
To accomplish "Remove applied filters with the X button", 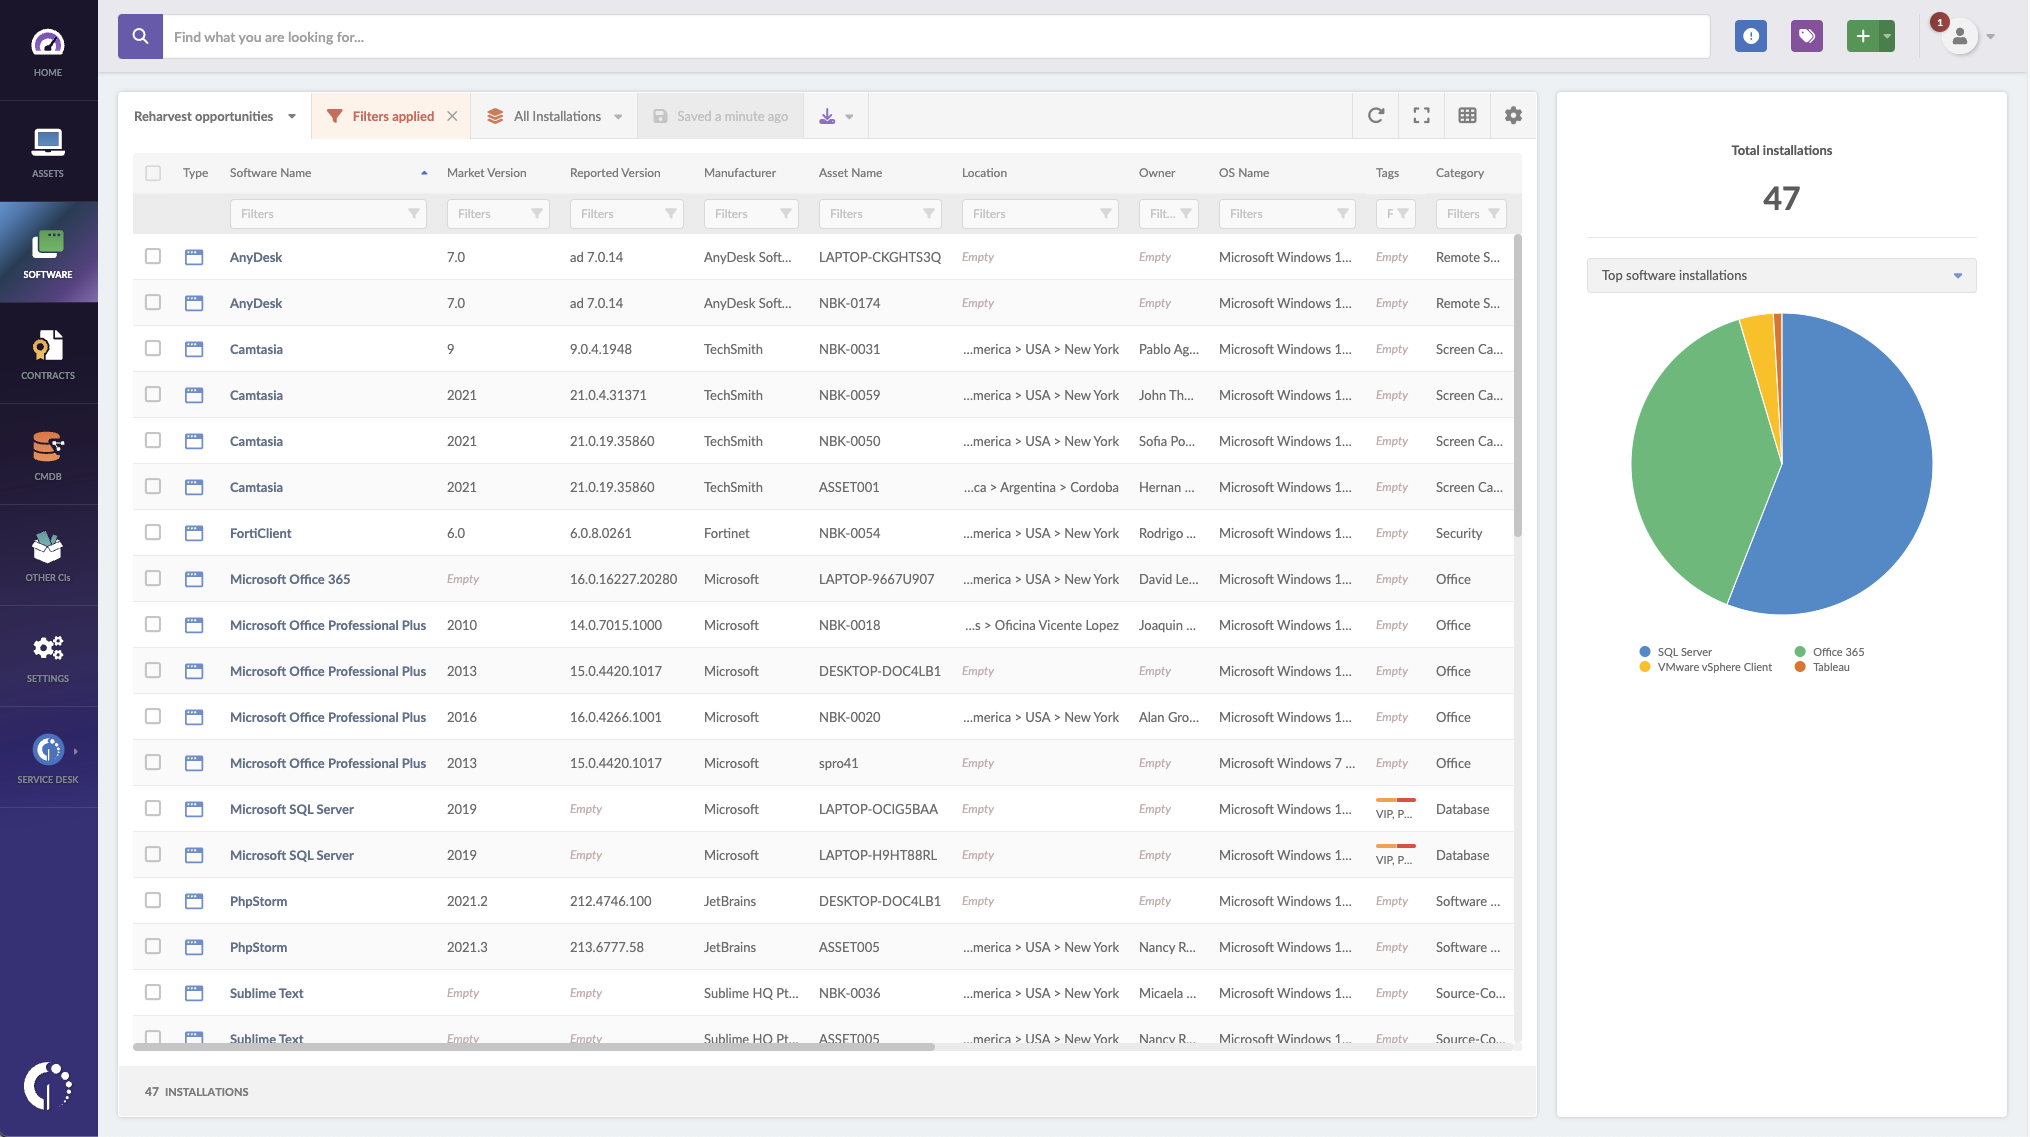I will click(452, 115).
